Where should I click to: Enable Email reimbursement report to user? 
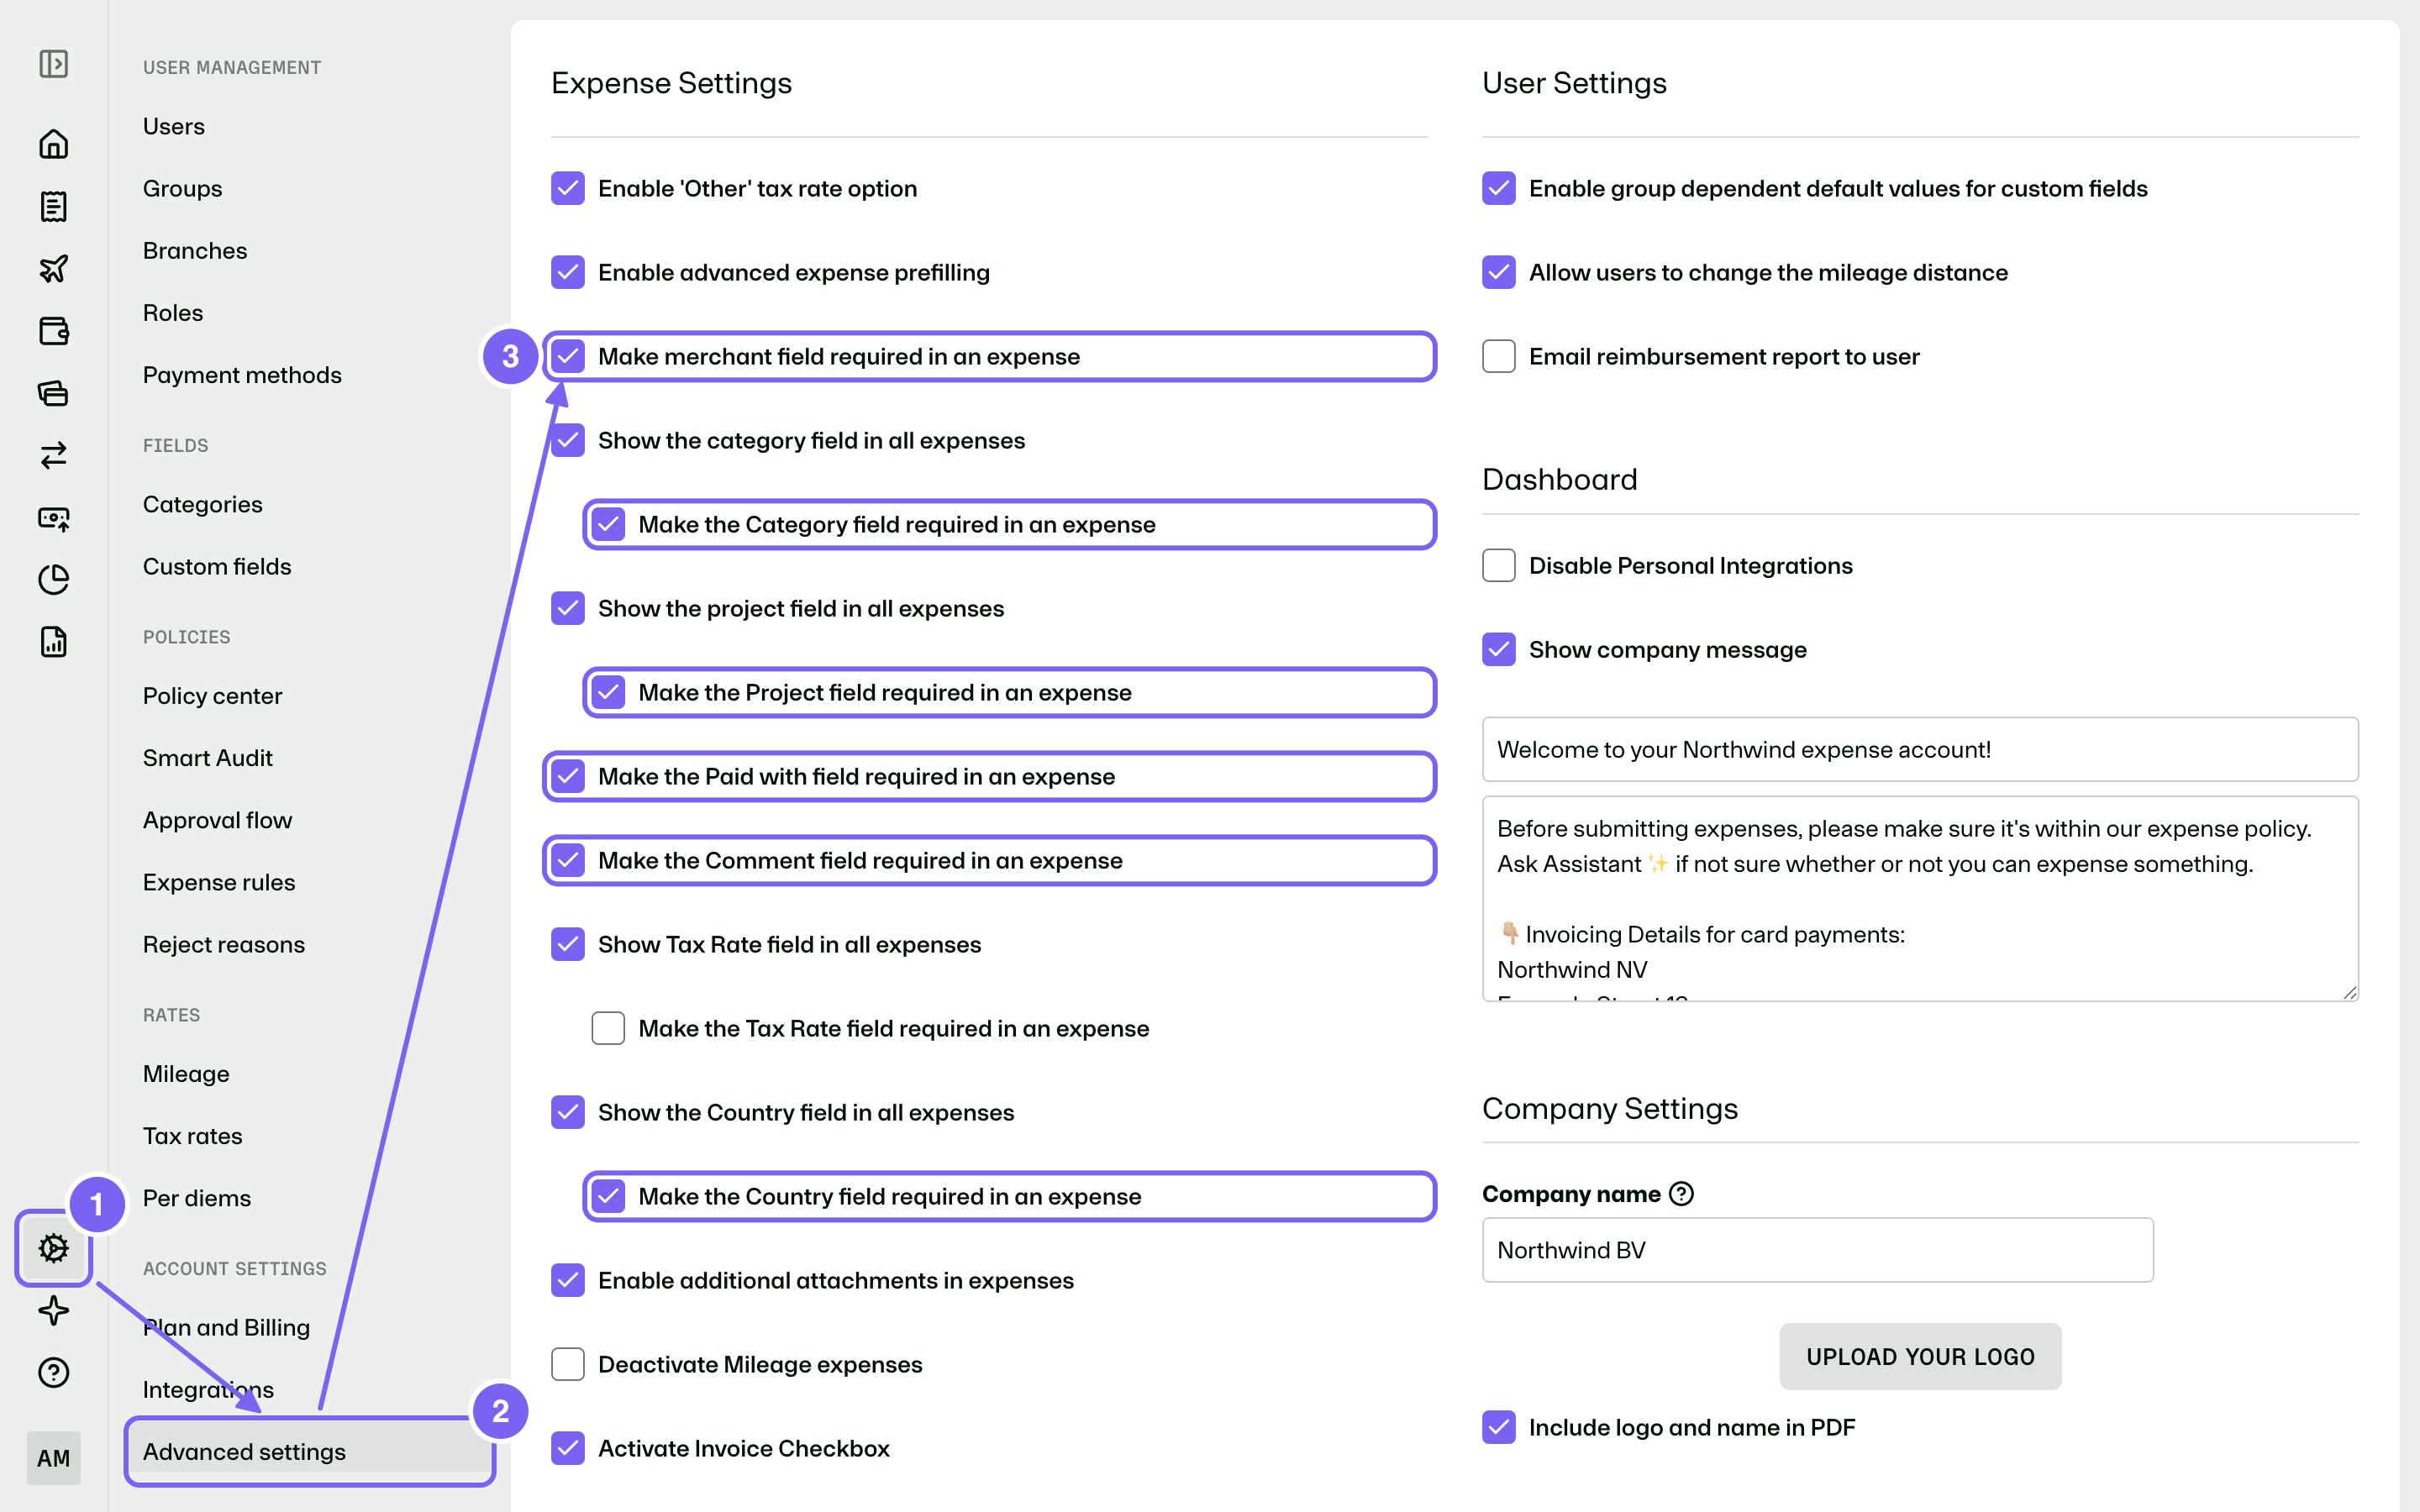coord(1498,356)
